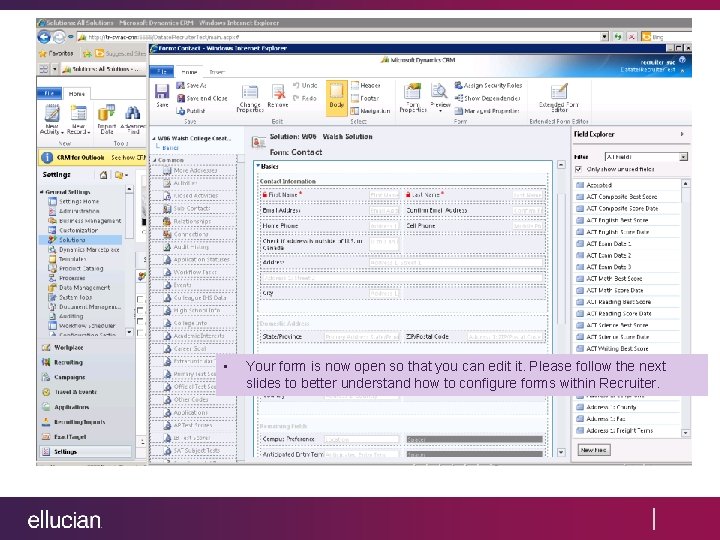Screen dimensions: 720x540
Task: Select Relationships in navigation list
Action: 192,221
